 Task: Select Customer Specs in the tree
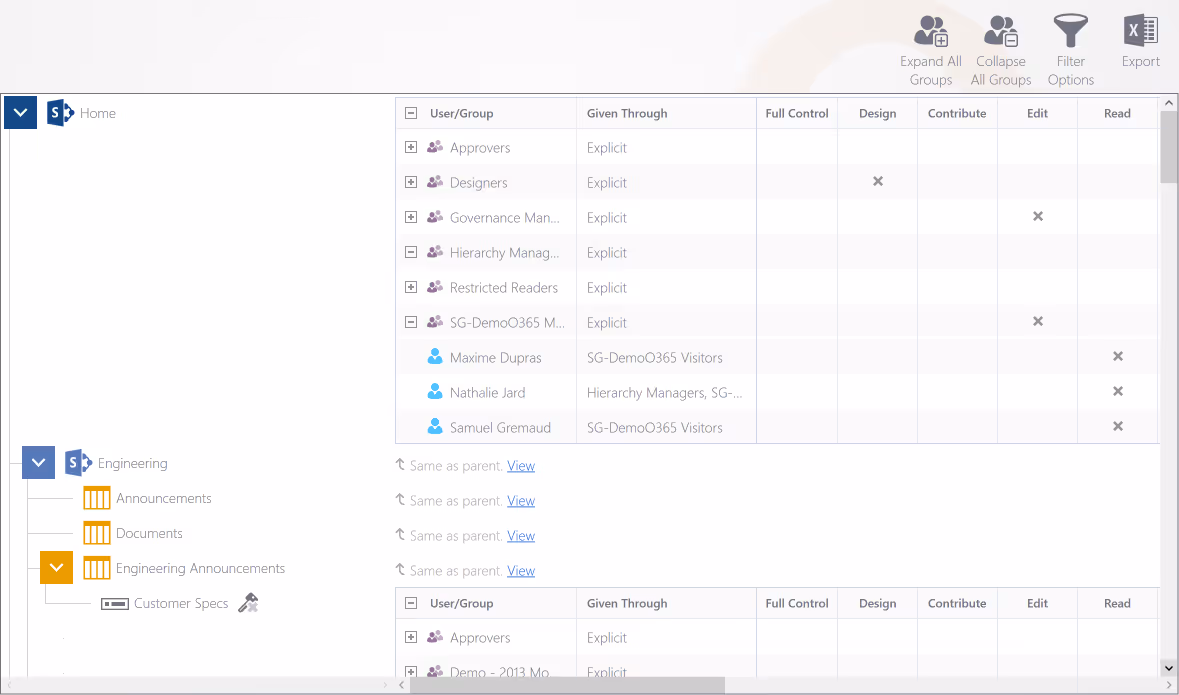(180, 603)
